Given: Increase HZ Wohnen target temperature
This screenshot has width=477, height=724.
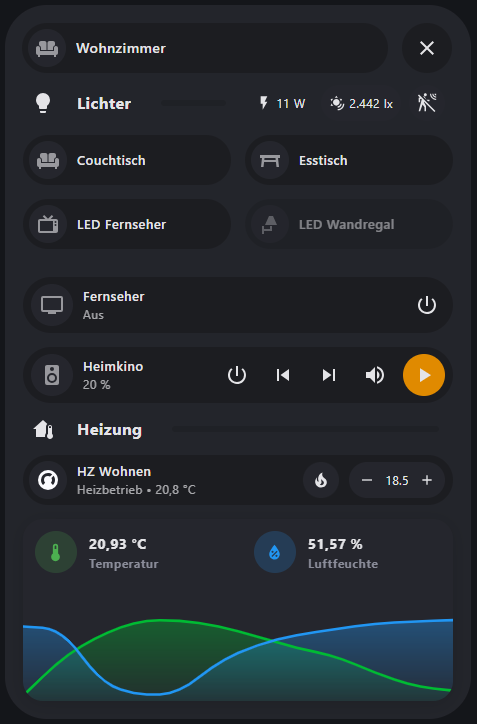Looking at the screenshot, I should 427,480.
